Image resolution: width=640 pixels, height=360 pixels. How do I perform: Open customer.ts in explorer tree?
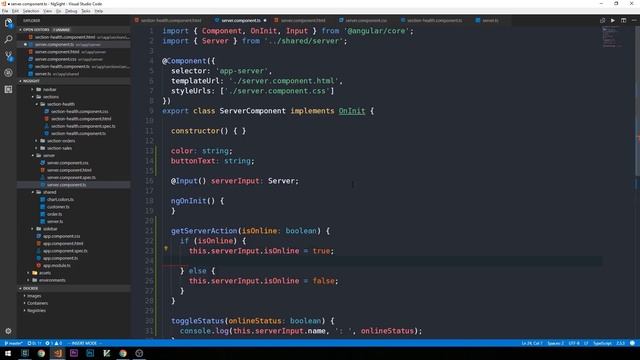(58, 207)
